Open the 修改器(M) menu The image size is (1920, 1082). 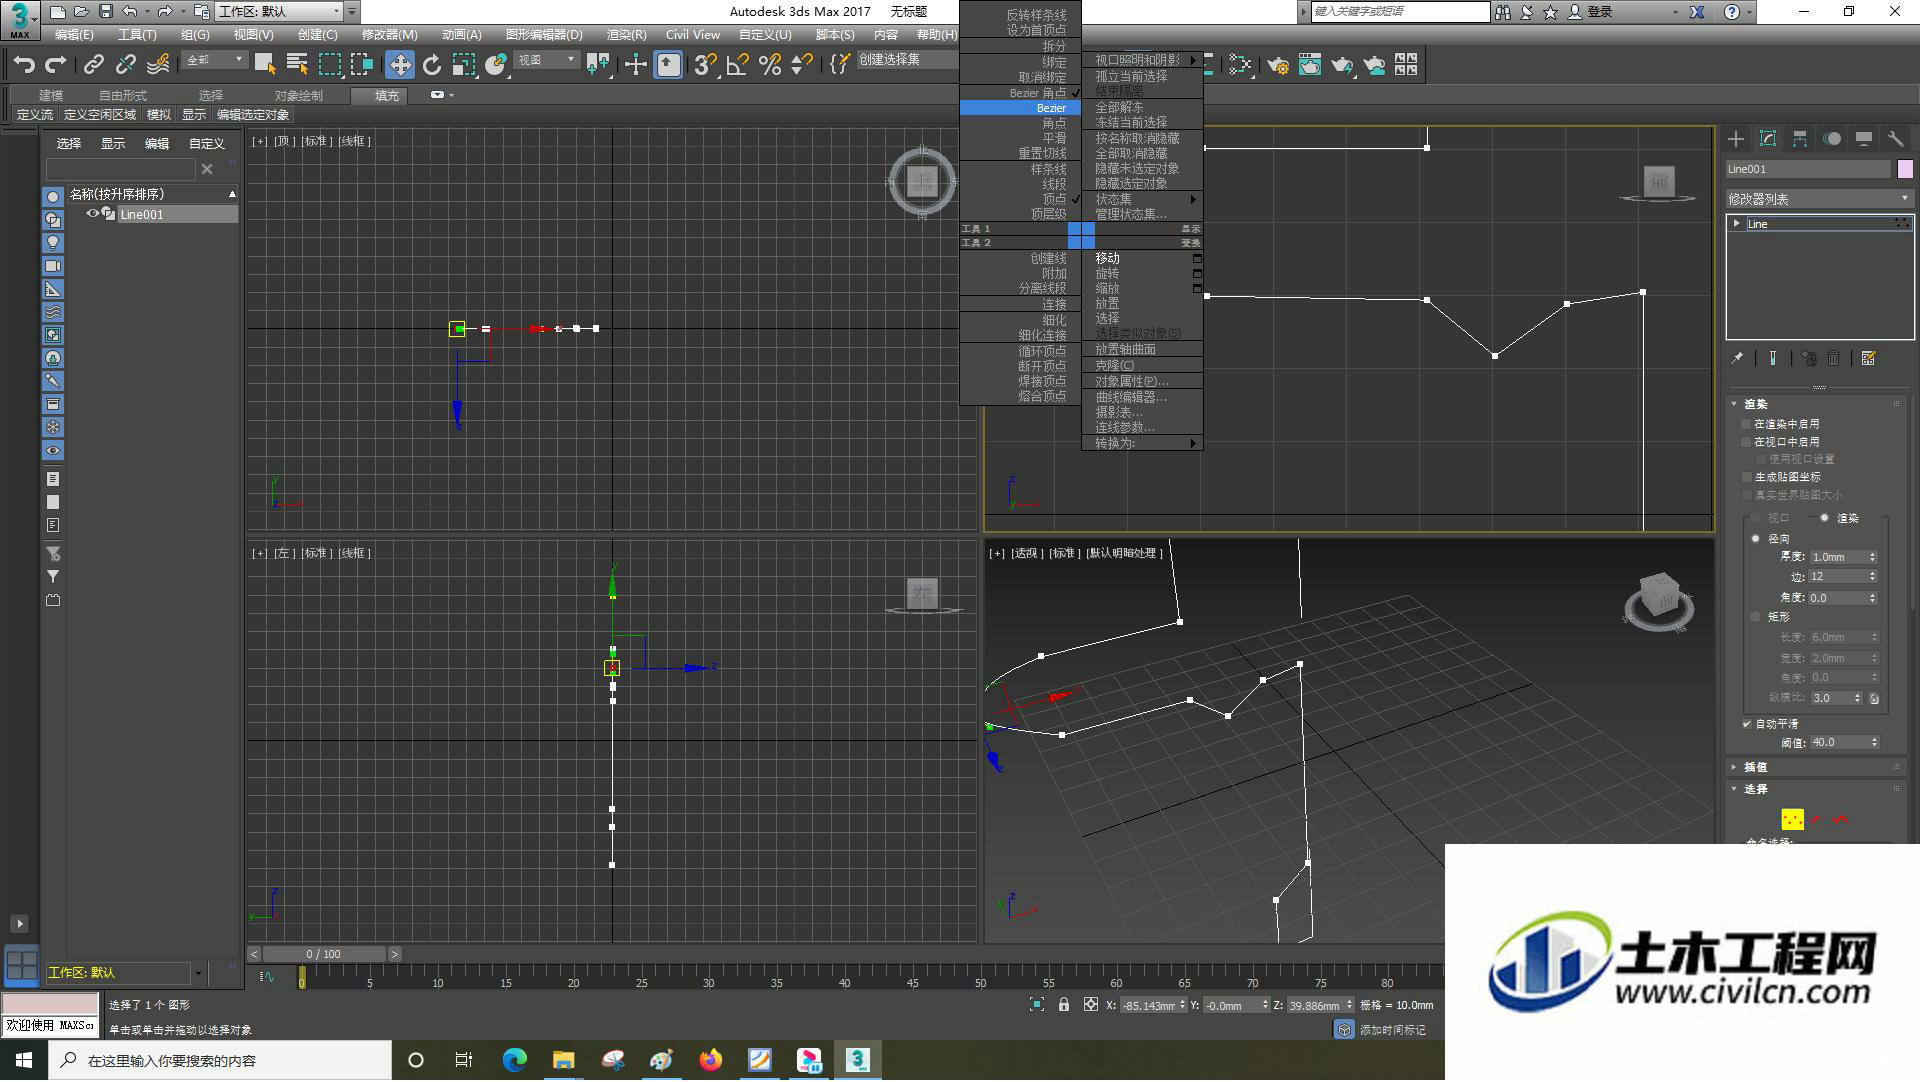[389, 34]
